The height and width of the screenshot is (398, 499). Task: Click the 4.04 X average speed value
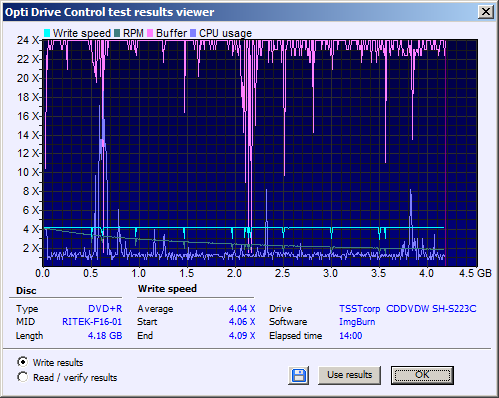242,308
